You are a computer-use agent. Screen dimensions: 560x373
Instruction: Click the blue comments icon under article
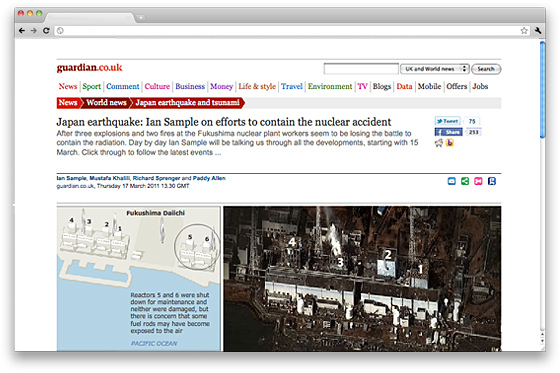[x=451, y=181]
